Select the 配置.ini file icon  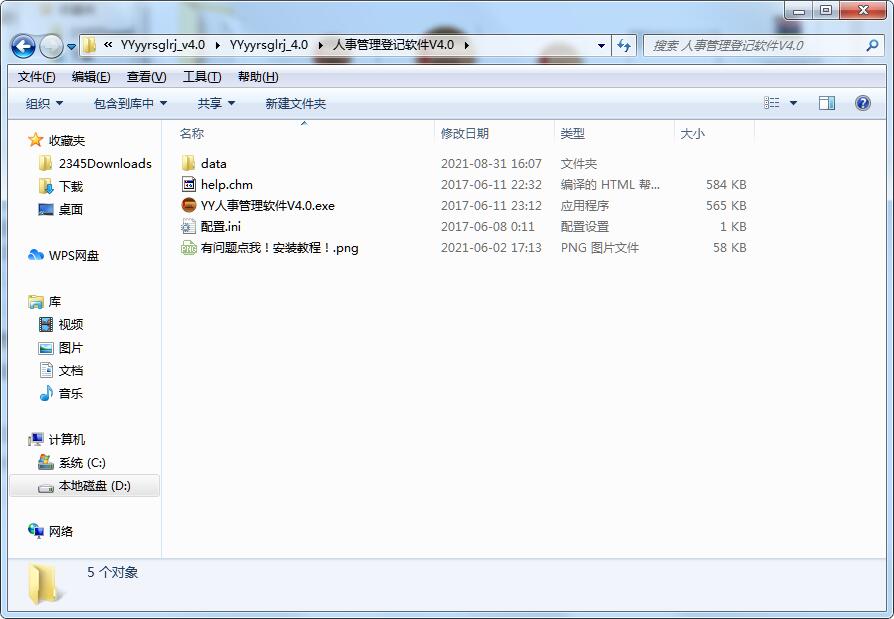point(189,226)
